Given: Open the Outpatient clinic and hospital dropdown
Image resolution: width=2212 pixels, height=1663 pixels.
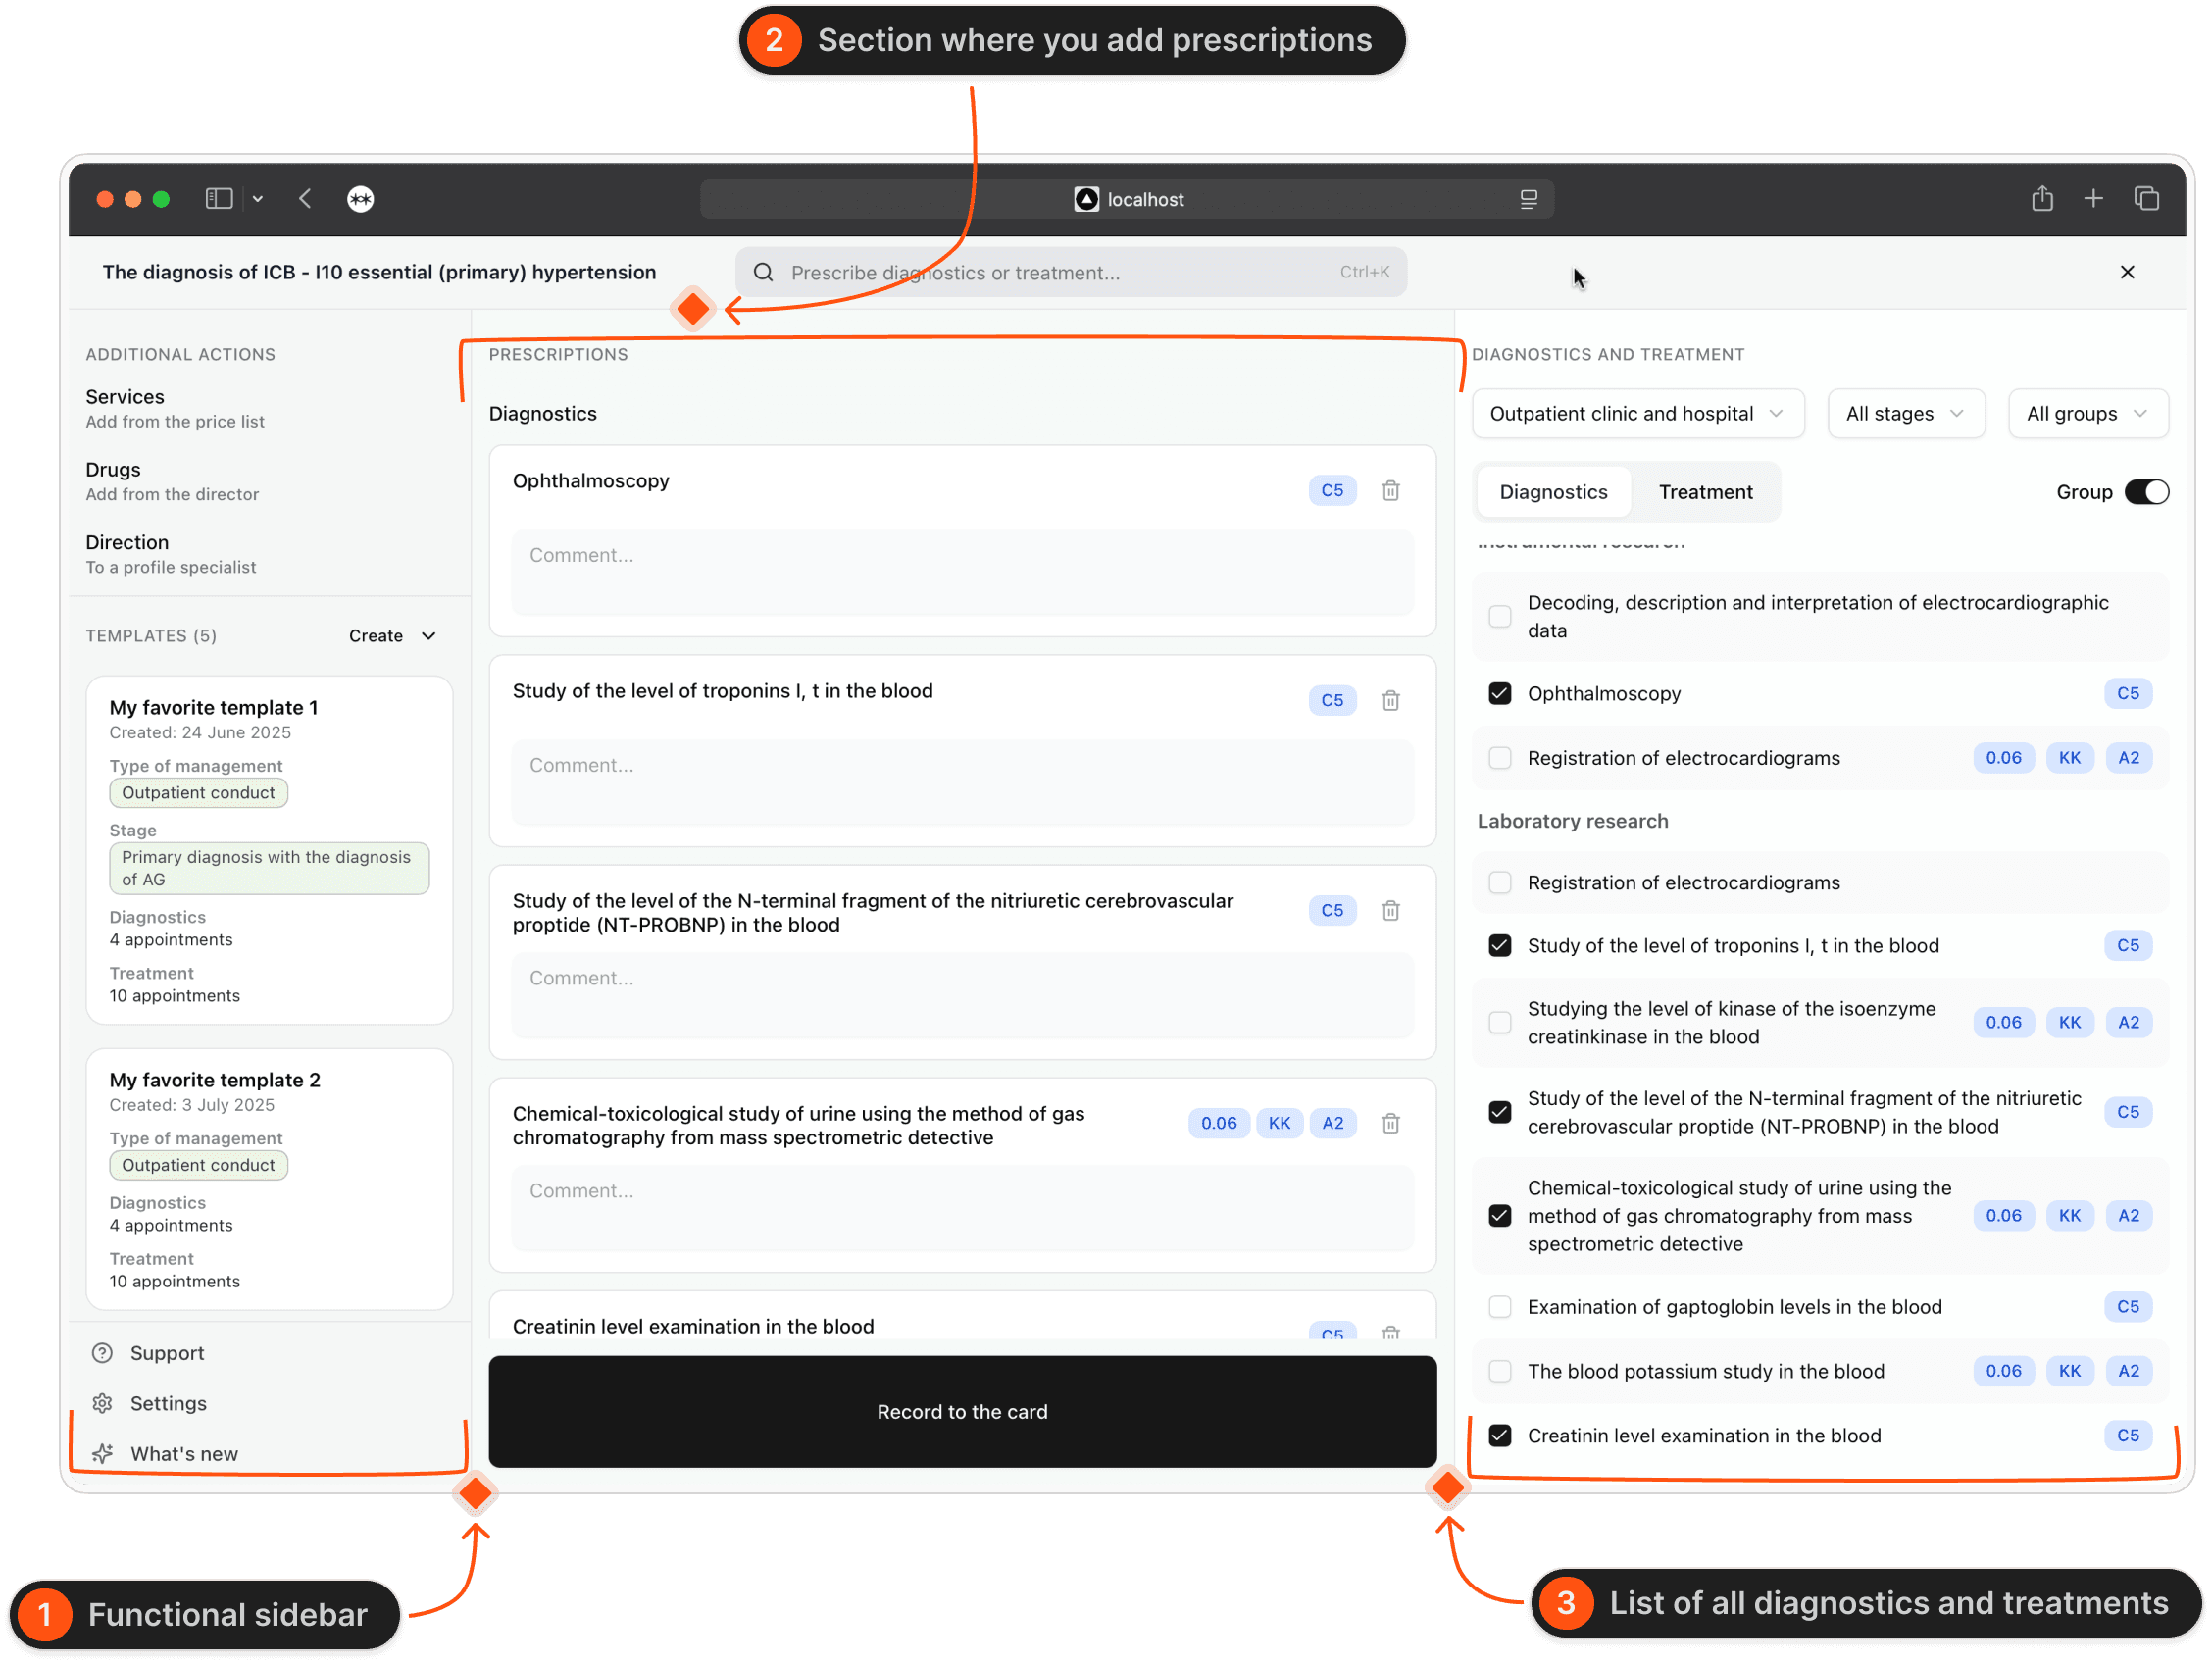Looking at the screenshot, I should [1637, 414].
